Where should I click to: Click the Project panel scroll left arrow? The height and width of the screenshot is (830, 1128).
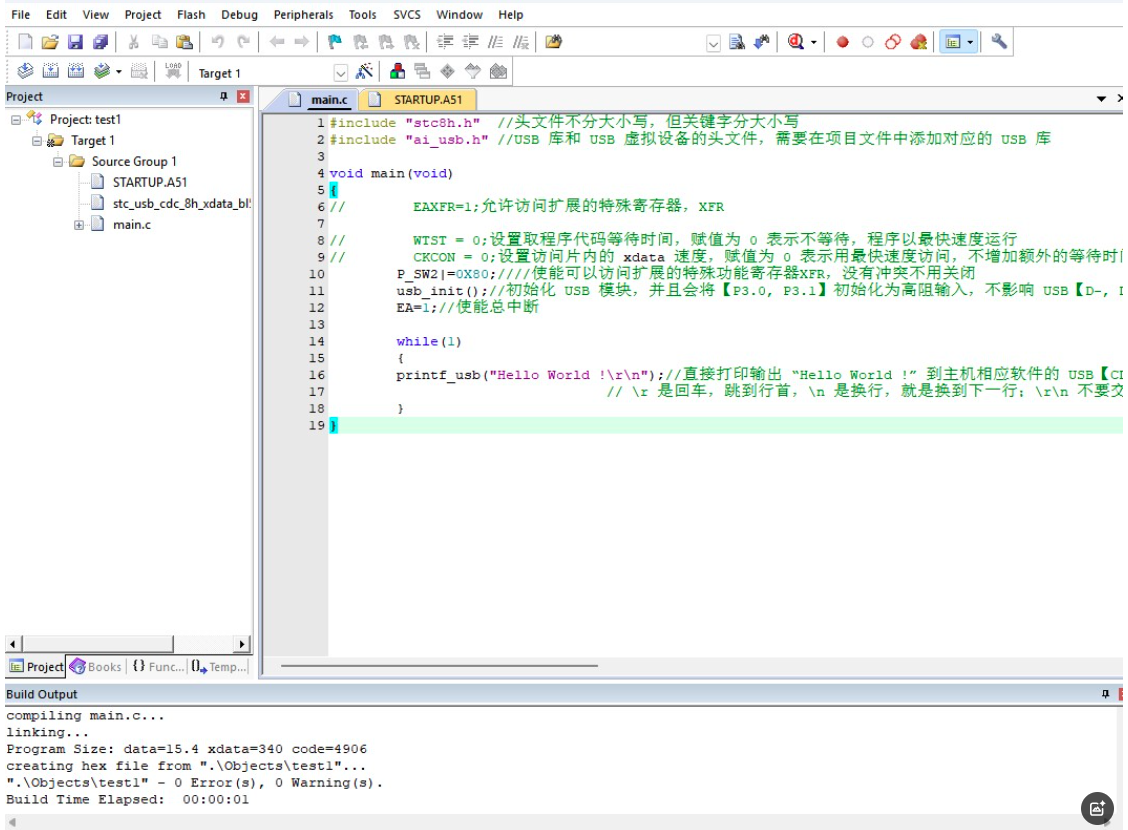tap(13, 644)
